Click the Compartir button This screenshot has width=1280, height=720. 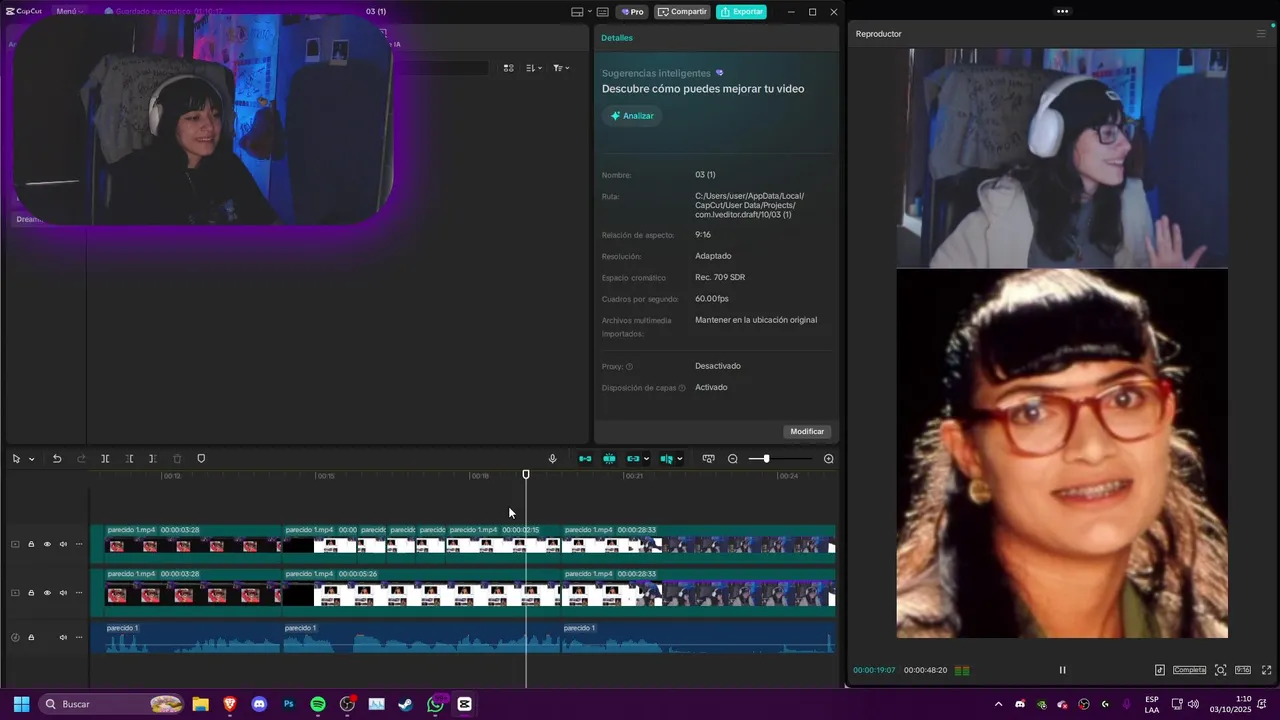(x=682, y=12)
